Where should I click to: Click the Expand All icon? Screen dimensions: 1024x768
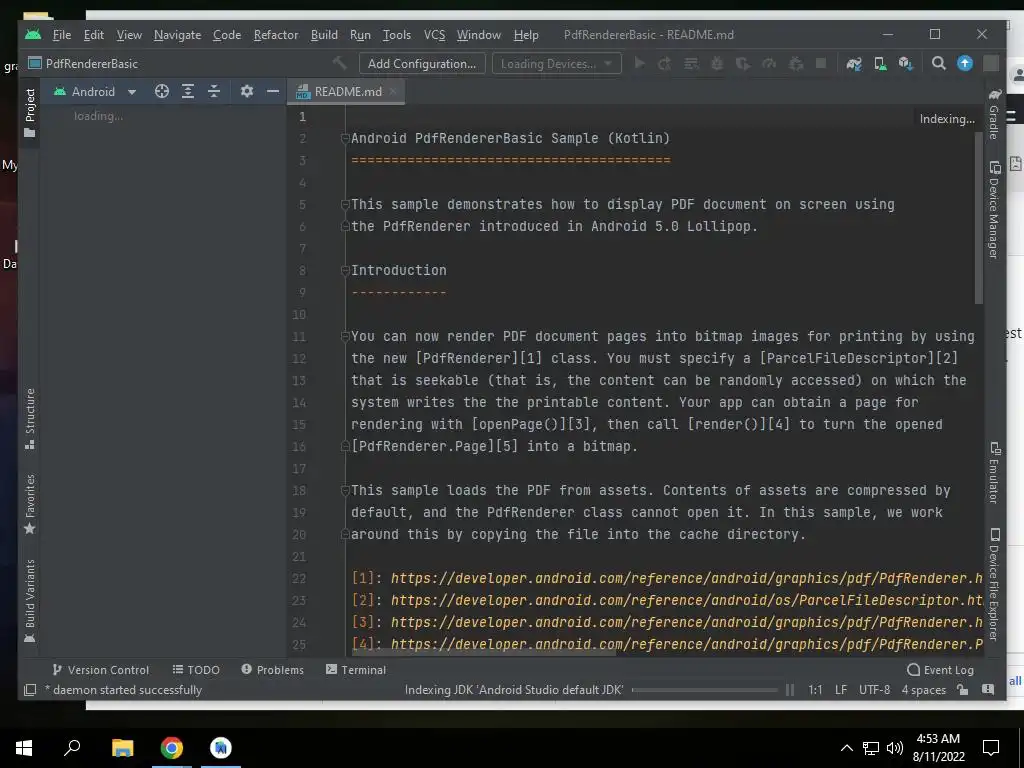(188, 91)
